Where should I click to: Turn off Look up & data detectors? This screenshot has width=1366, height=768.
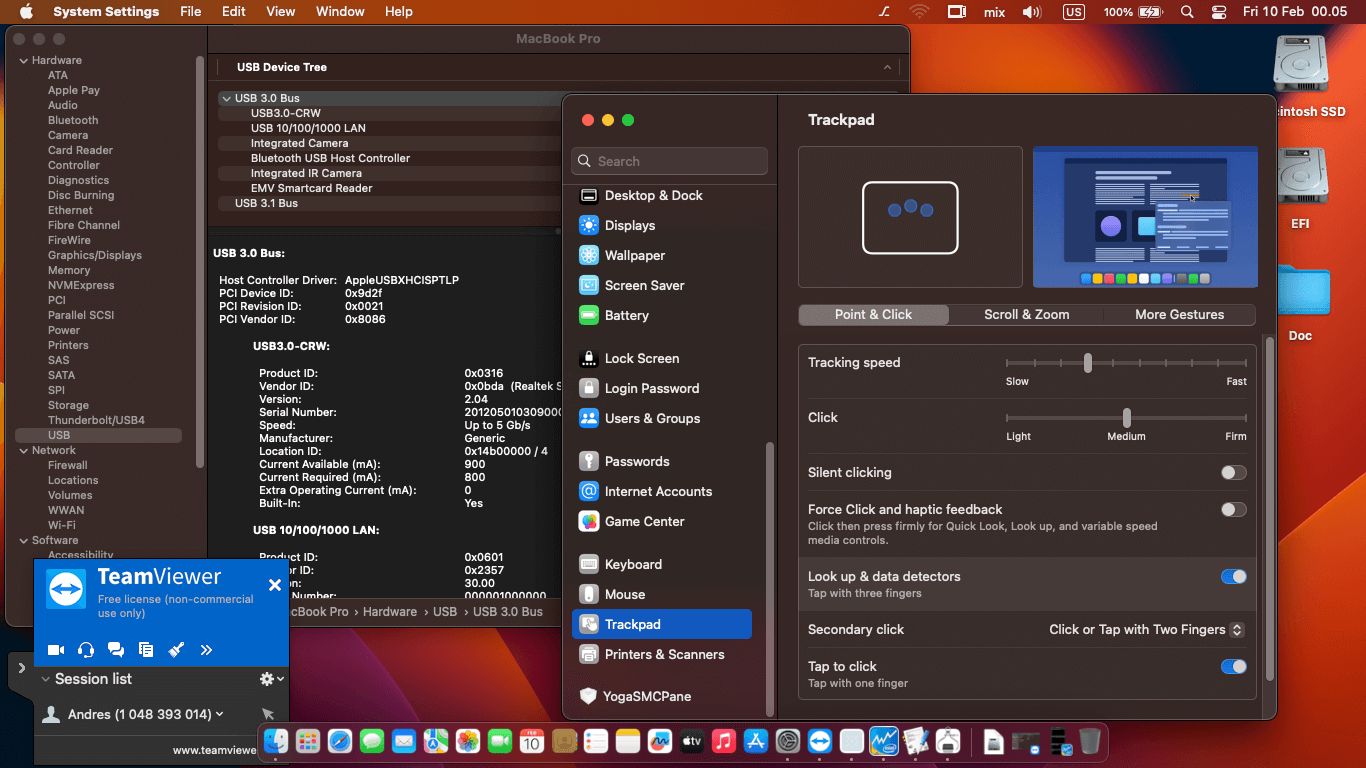(1233, 576)
